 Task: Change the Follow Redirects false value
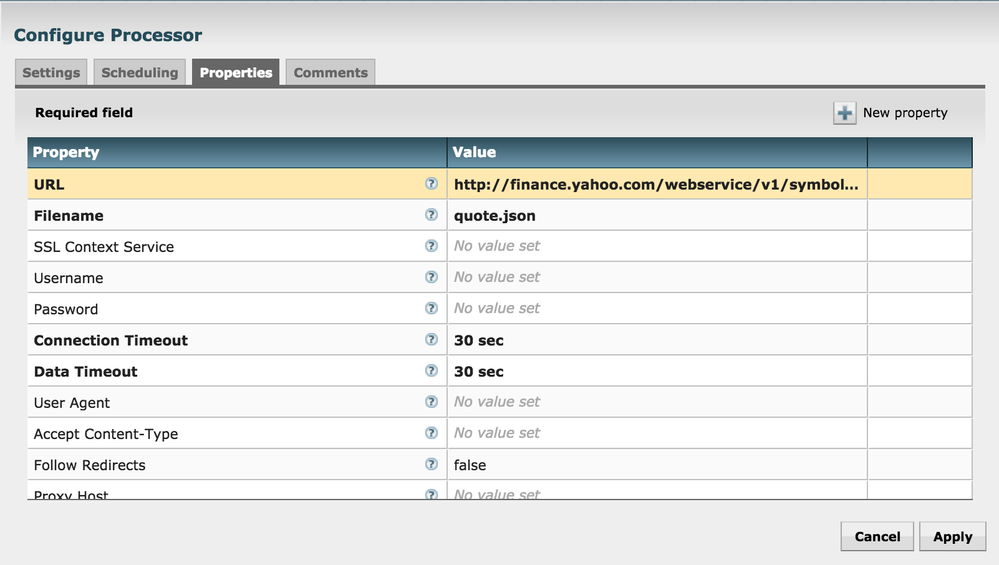(656, 465)
